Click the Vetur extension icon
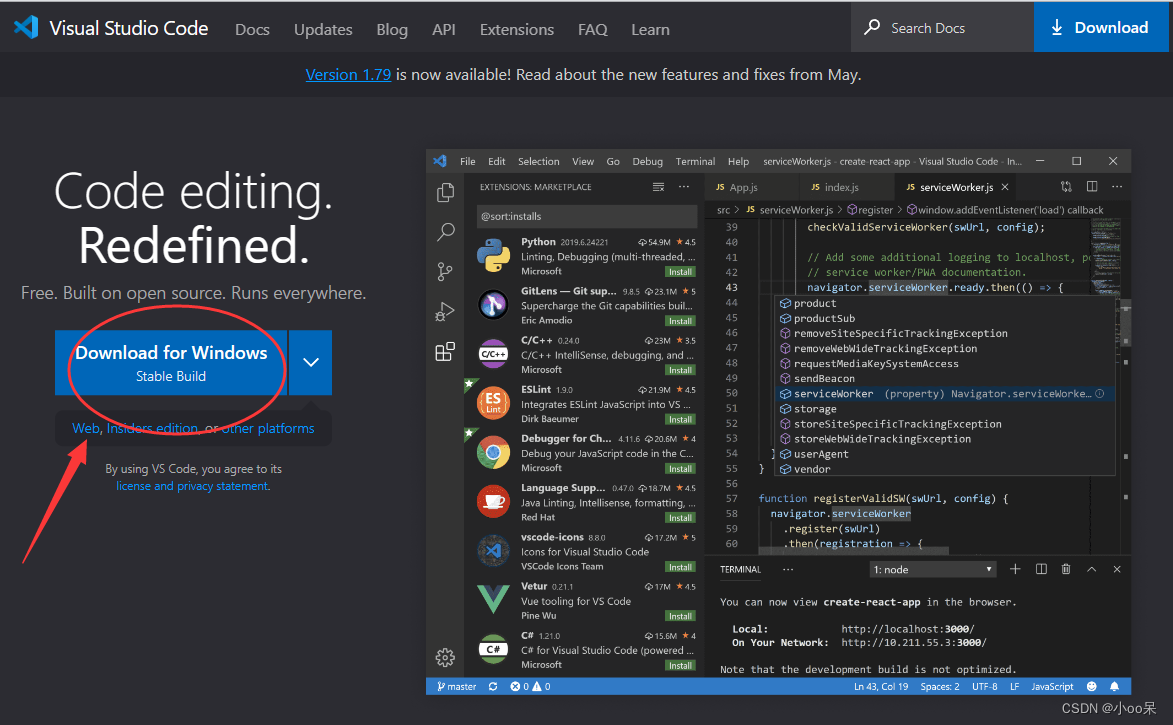Image resolution: width=1173 pixels, height=725 pixels. click(x=494, y=600)
